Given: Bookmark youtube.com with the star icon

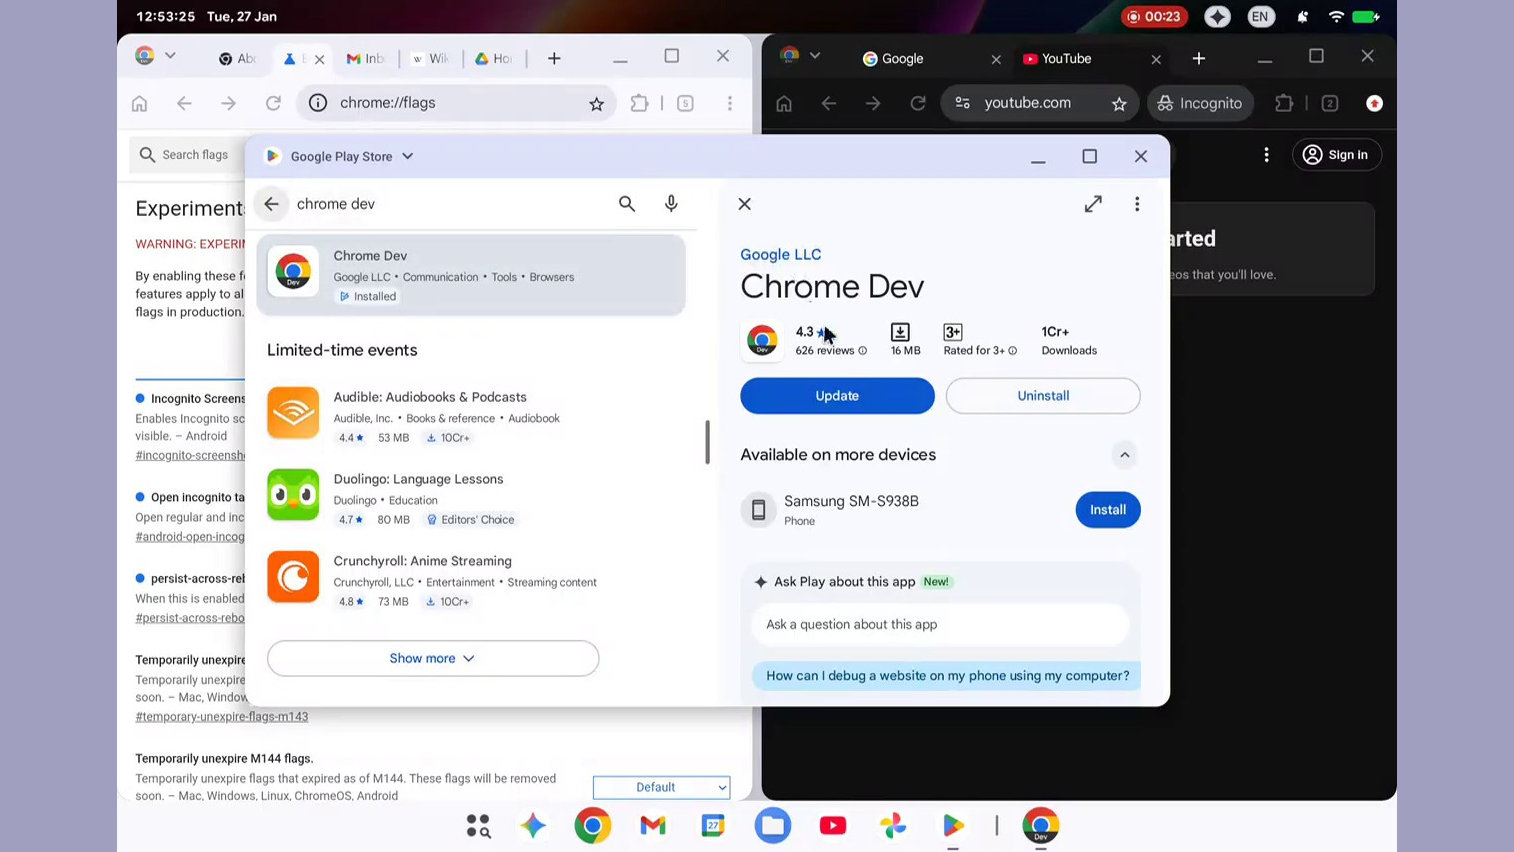Looking at the screenshot, I should 1120,103.
